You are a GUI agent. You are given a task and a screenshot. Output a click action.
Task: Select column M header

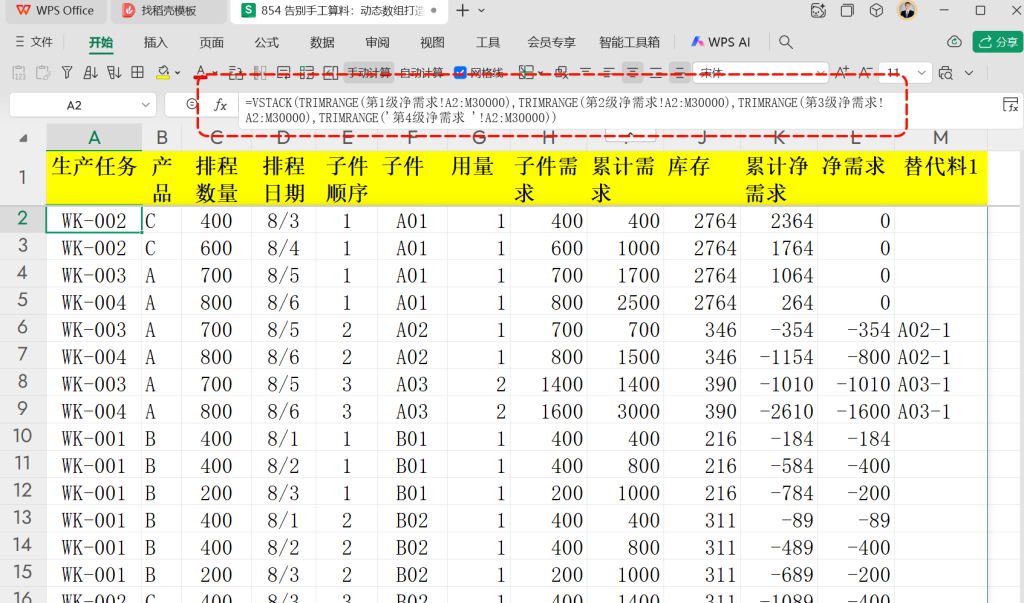940,137
